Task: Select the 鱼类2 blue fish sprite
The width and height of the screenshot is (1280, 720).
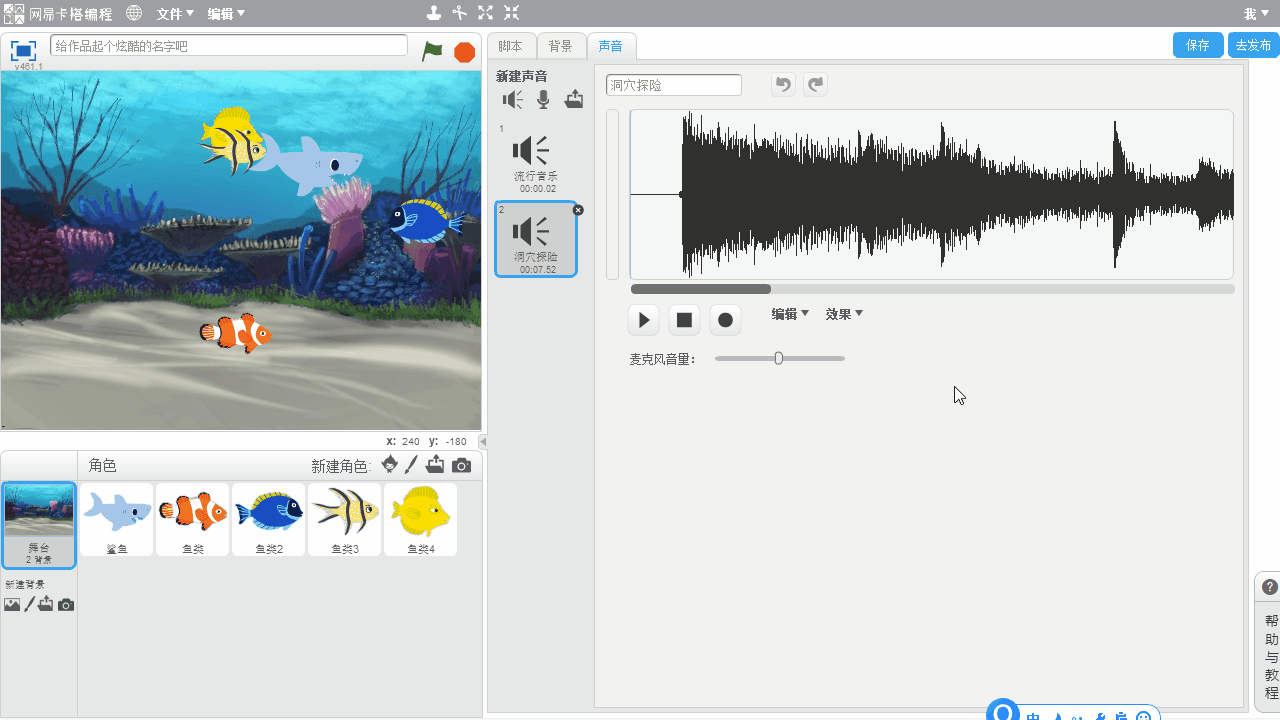Action: pyautogui.click(x=269, y=520)
